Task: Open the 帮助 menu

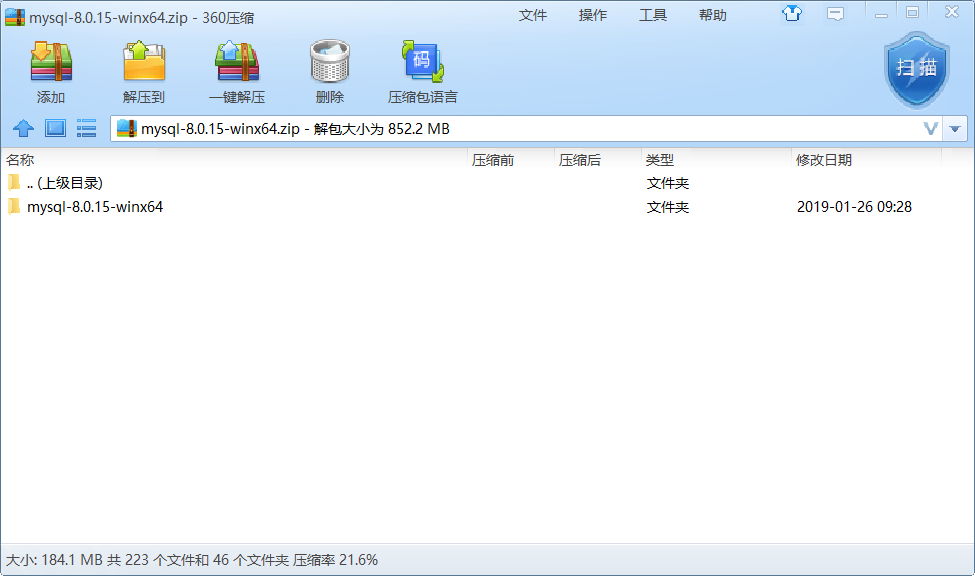Action: [713, 15]
